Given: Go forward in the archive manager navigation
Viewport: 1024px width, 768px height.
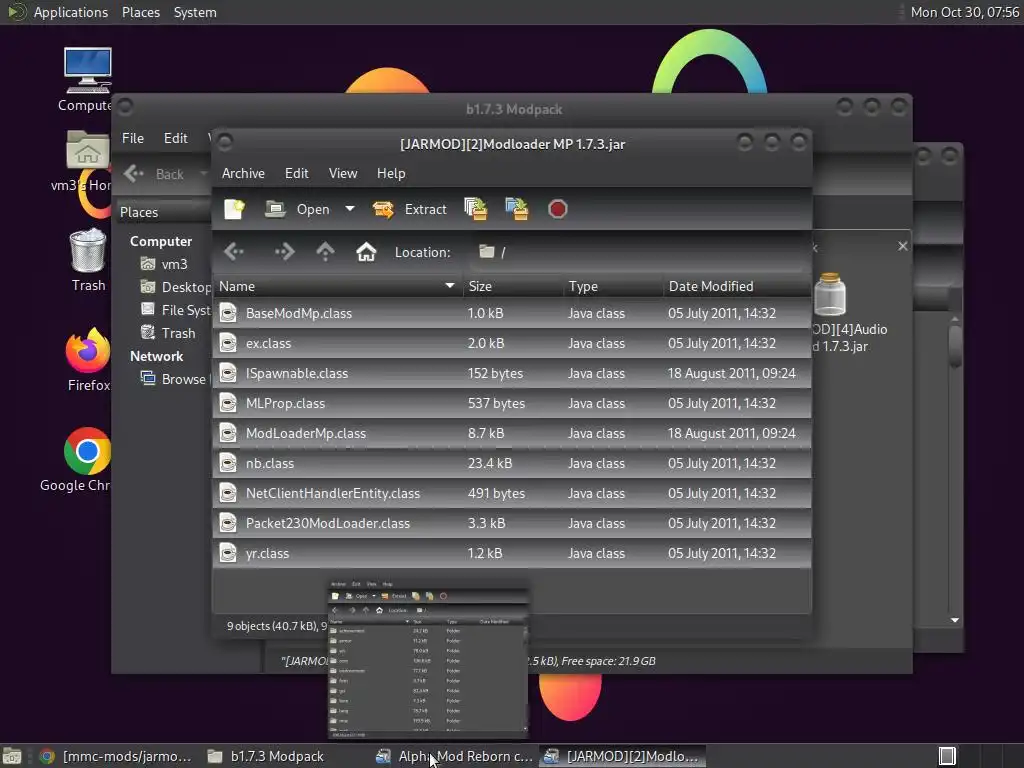Looking at the screenshot, I should tap(283, 252).
